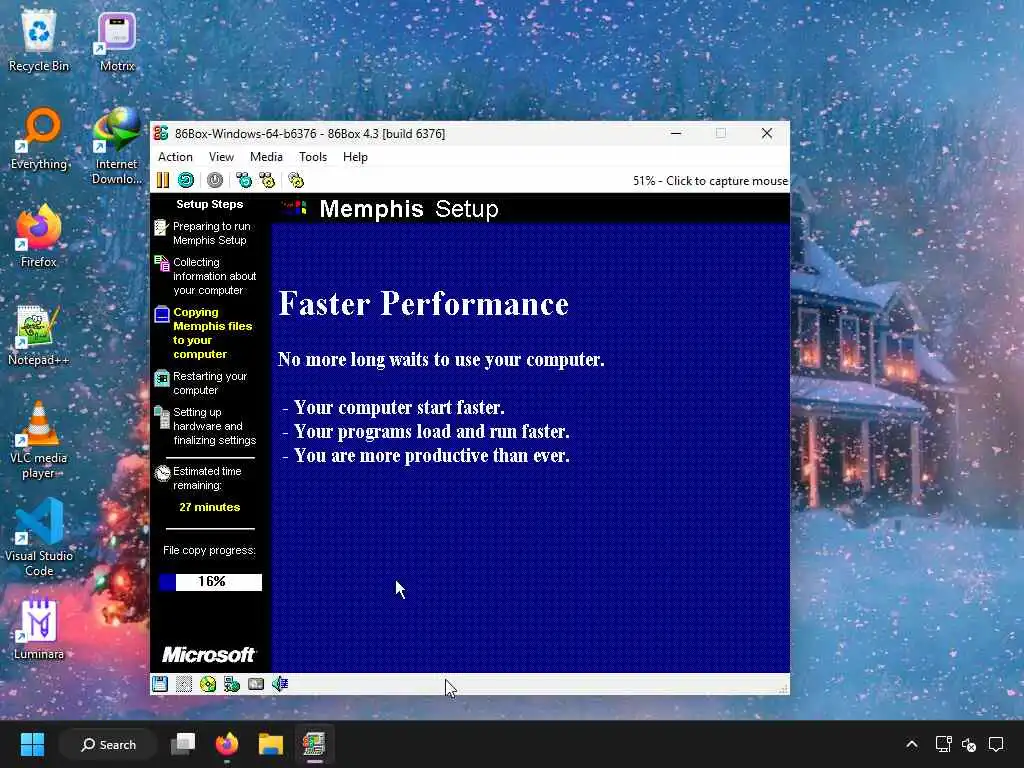The image size is (1024, 768).
Task: Click the hard disk status bar icon
Action: click(x=256, y=684)
